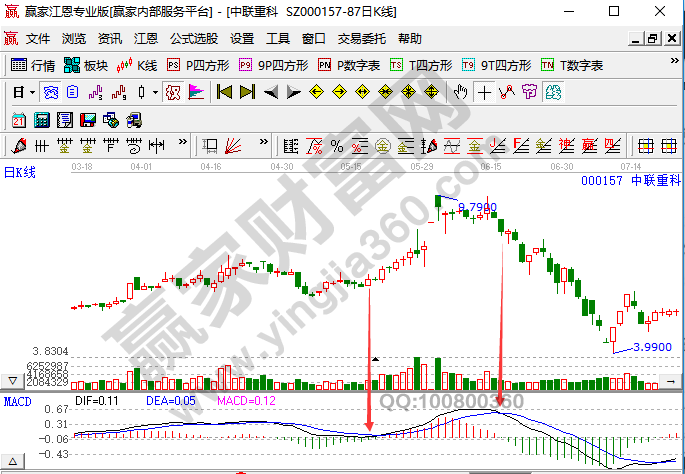This screenshot has width=685, height=474.
Task: Jump to last record arrow icon
Action: tap(247, 92)
